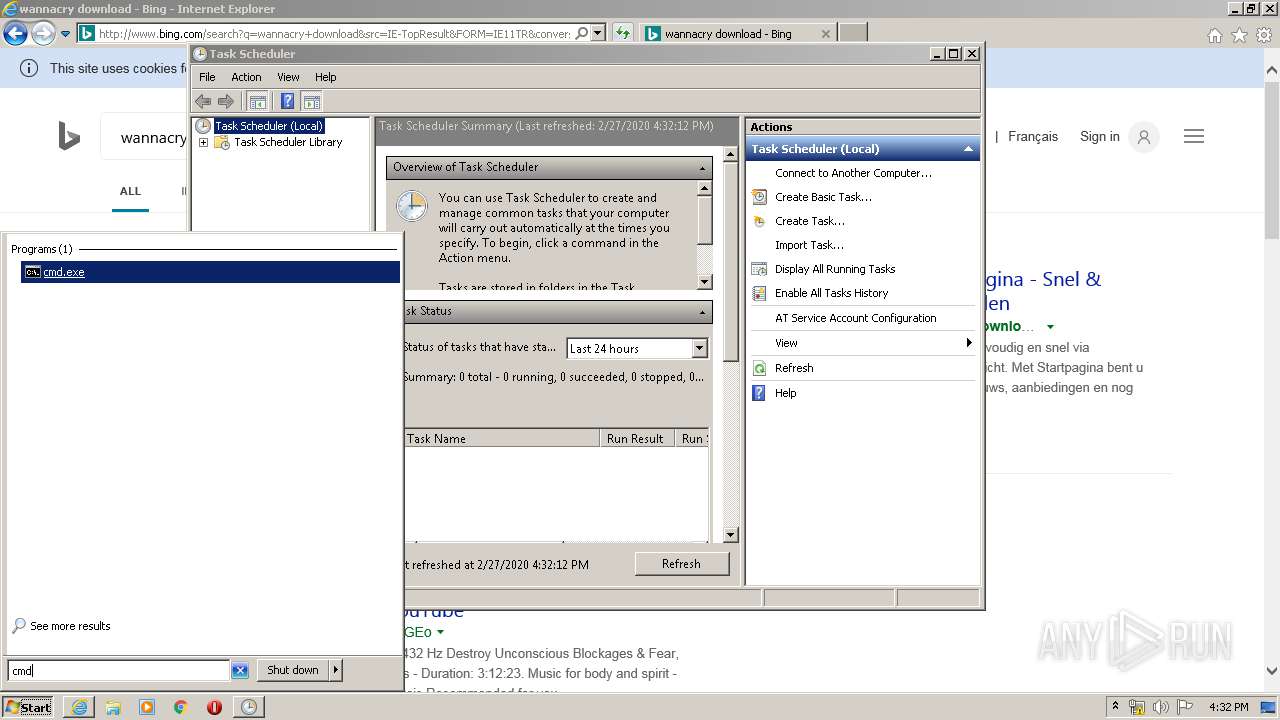Image resolution: width=1280 pixels, height=720 pixels.
Task: Click the Bing account avatar icon
Action: pos(1143,137)
